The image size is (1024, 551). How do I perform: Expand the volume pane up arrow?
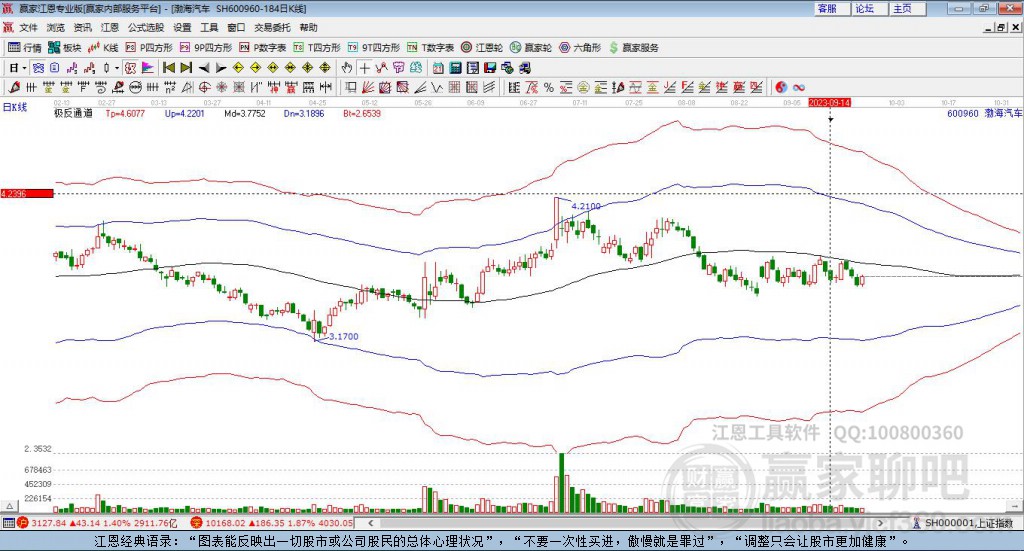pyautogui.click(x=9, y=506)
